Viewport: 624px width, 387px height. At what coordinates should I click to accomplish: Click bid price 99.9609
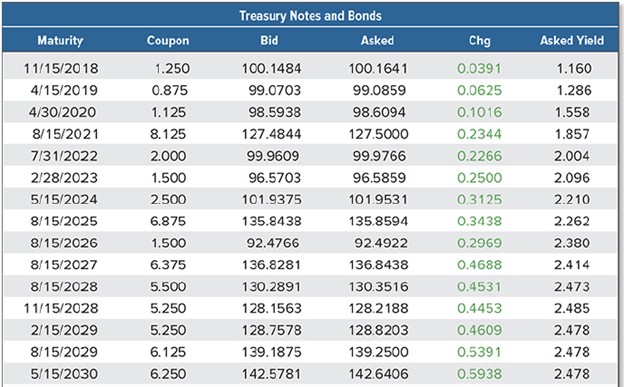[273, 156]
